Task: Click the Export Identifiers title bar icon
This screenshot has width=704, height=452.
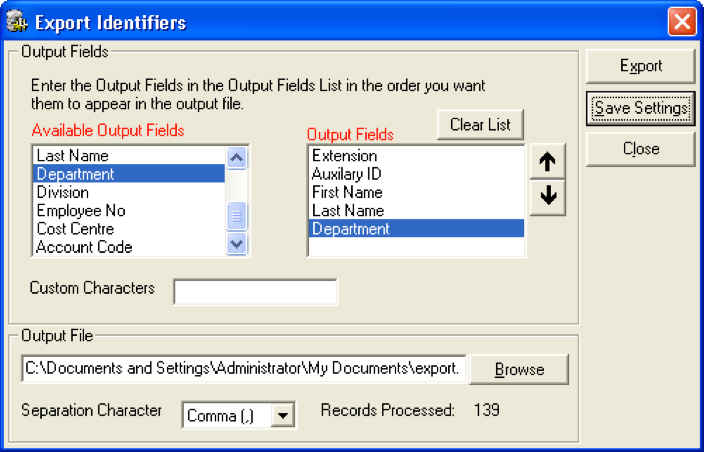Action: (x=18, y=22)
